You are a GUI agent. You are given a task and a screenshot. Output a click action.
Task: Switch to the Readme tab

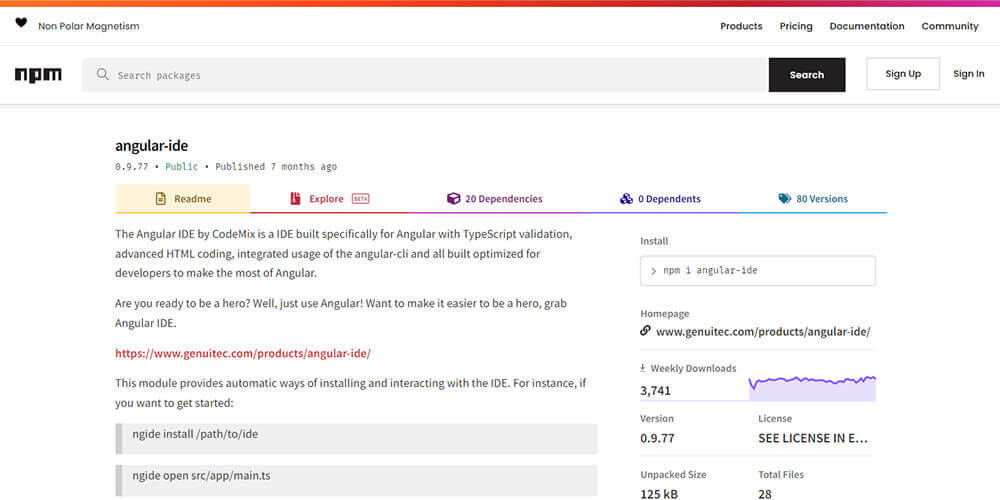click(x=183, y=198)
